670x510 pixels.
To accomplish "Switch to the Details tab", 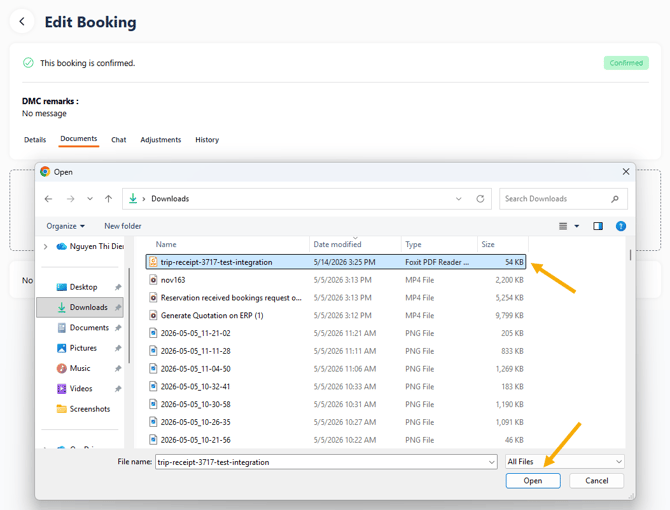I will click(x=35, y=140).
